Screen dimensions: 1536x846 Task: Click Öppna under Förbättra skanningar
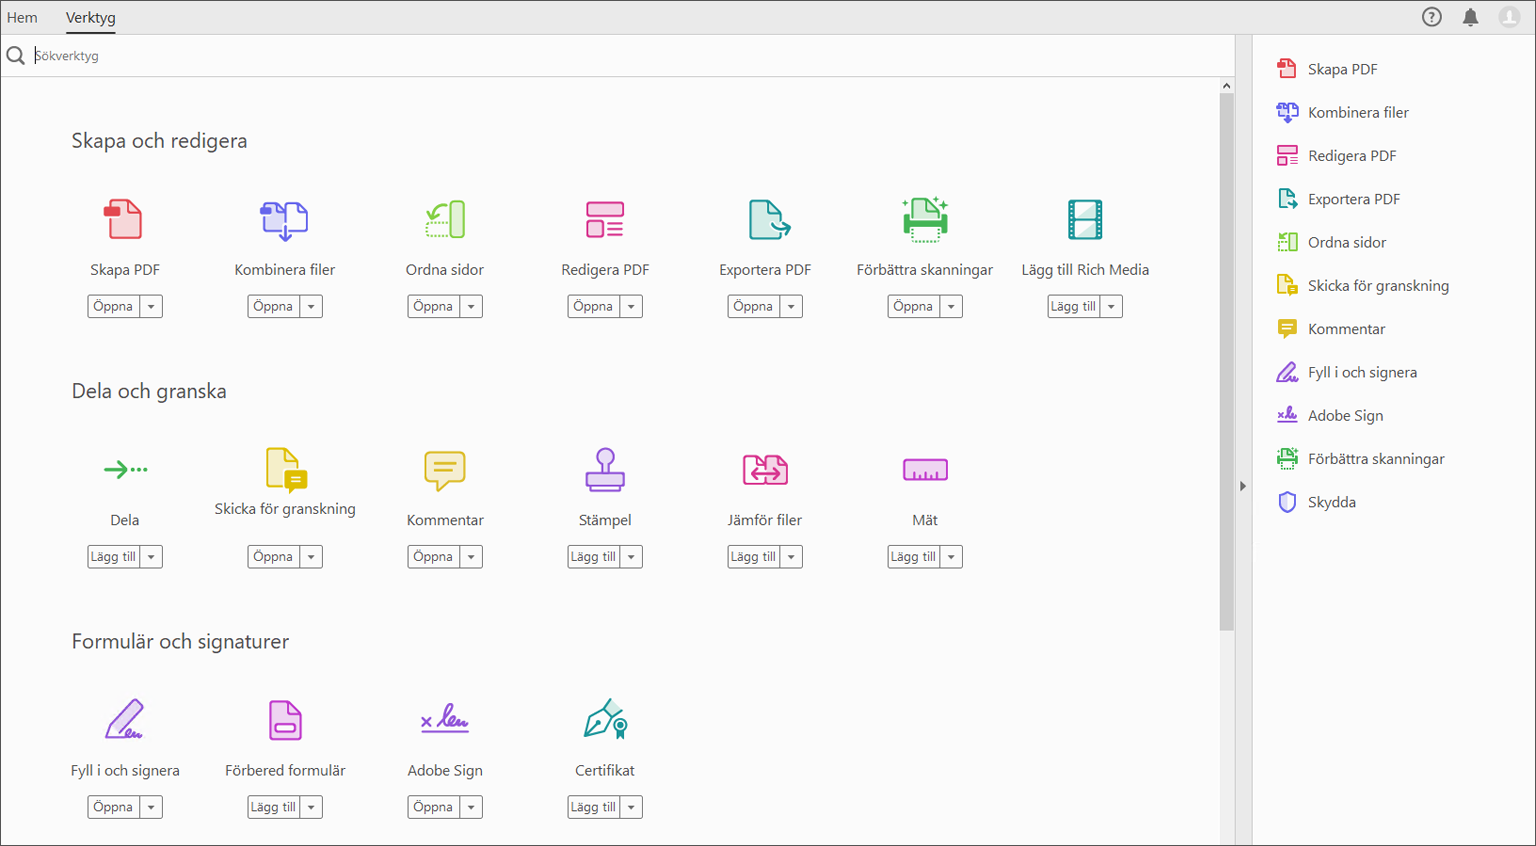pos(914,307)
